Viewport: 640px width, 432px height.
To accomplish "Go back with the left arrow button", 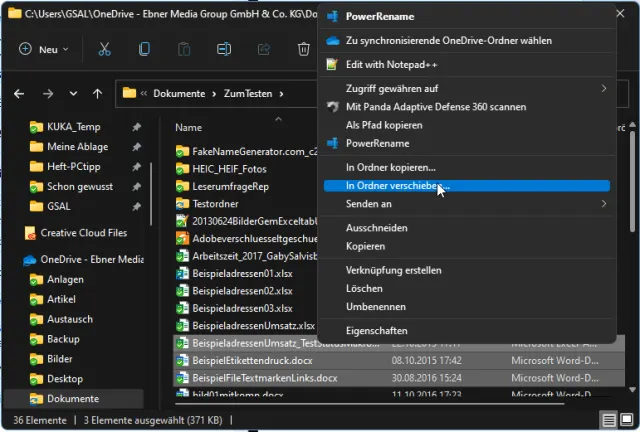I will [19, 94].
